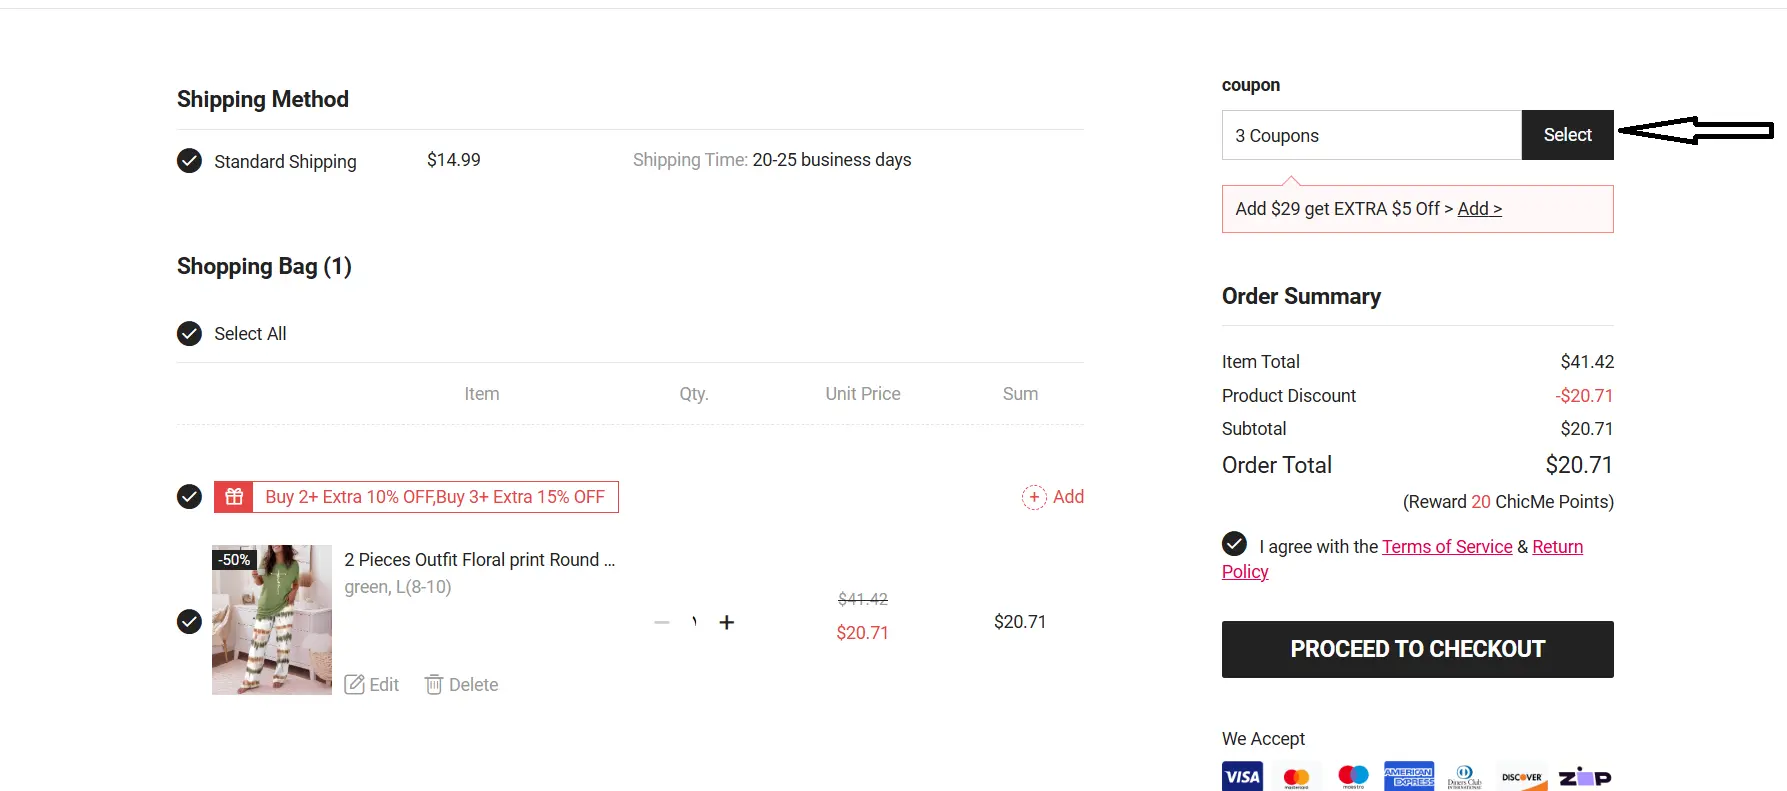The image size is (1787, 791).
Task: Click the 3 Coupons input field
Action: (x=1372, y=135)
